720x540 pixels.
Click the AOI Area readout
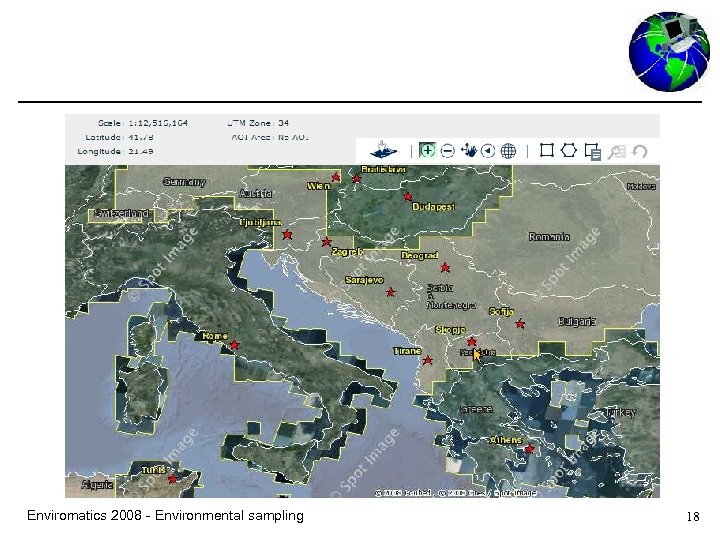pyautogui.click(x=270, y=137)
